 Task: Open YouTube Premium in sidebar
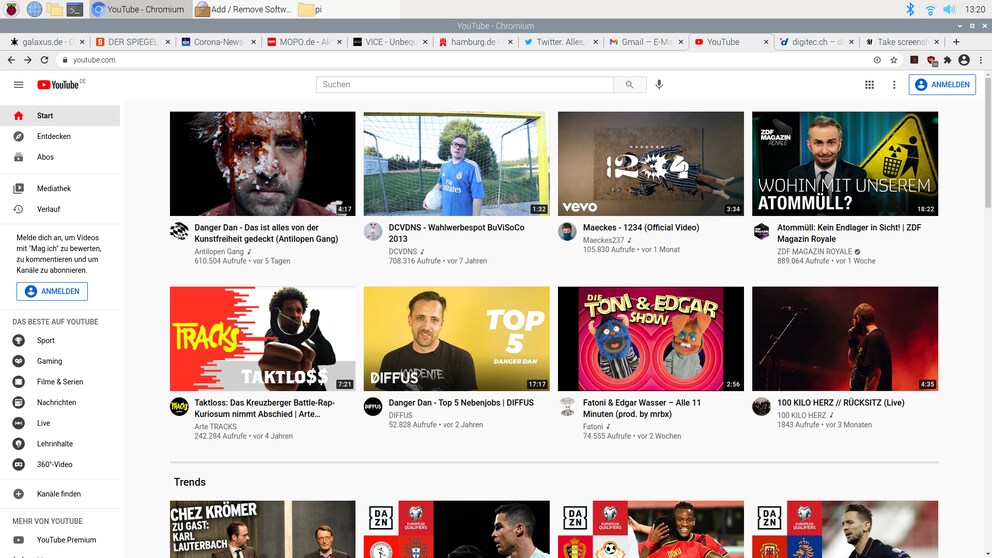[59, 540]
